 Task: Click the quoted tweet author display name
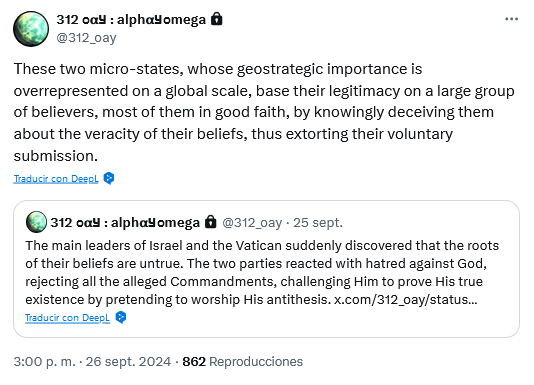[125, 223]
